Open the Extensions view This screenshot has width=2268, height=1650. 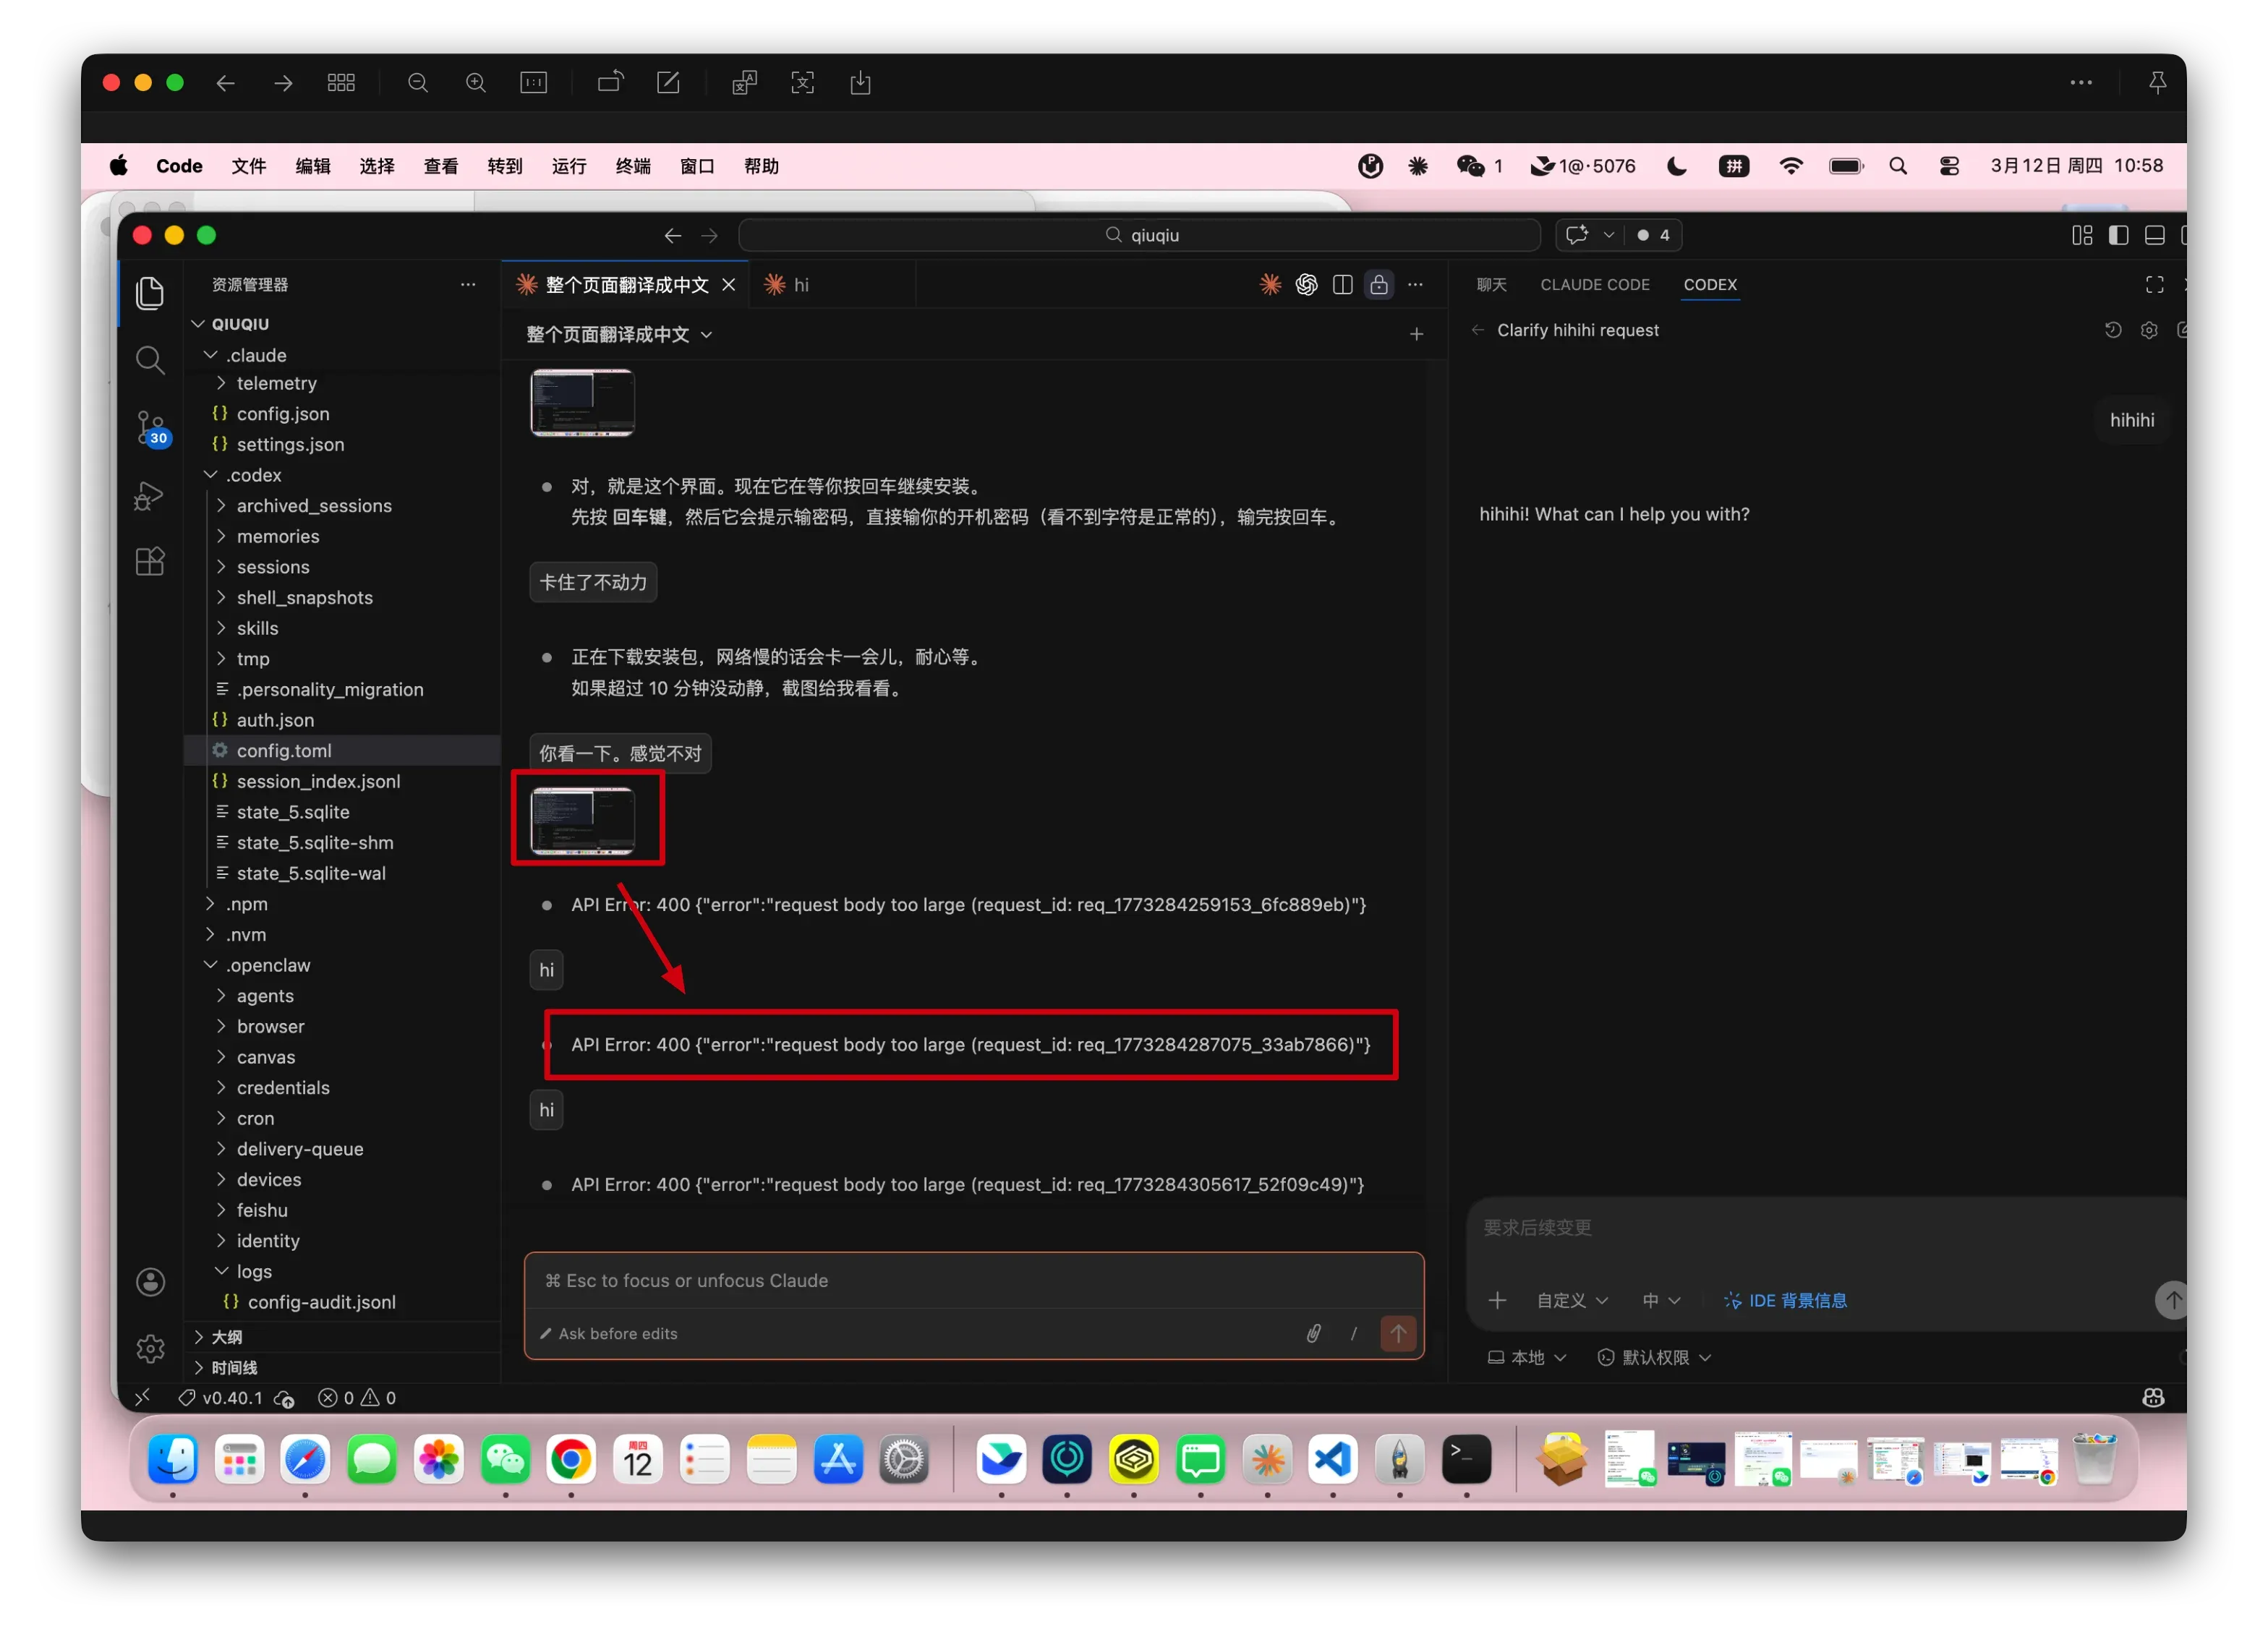click(150, 562)
